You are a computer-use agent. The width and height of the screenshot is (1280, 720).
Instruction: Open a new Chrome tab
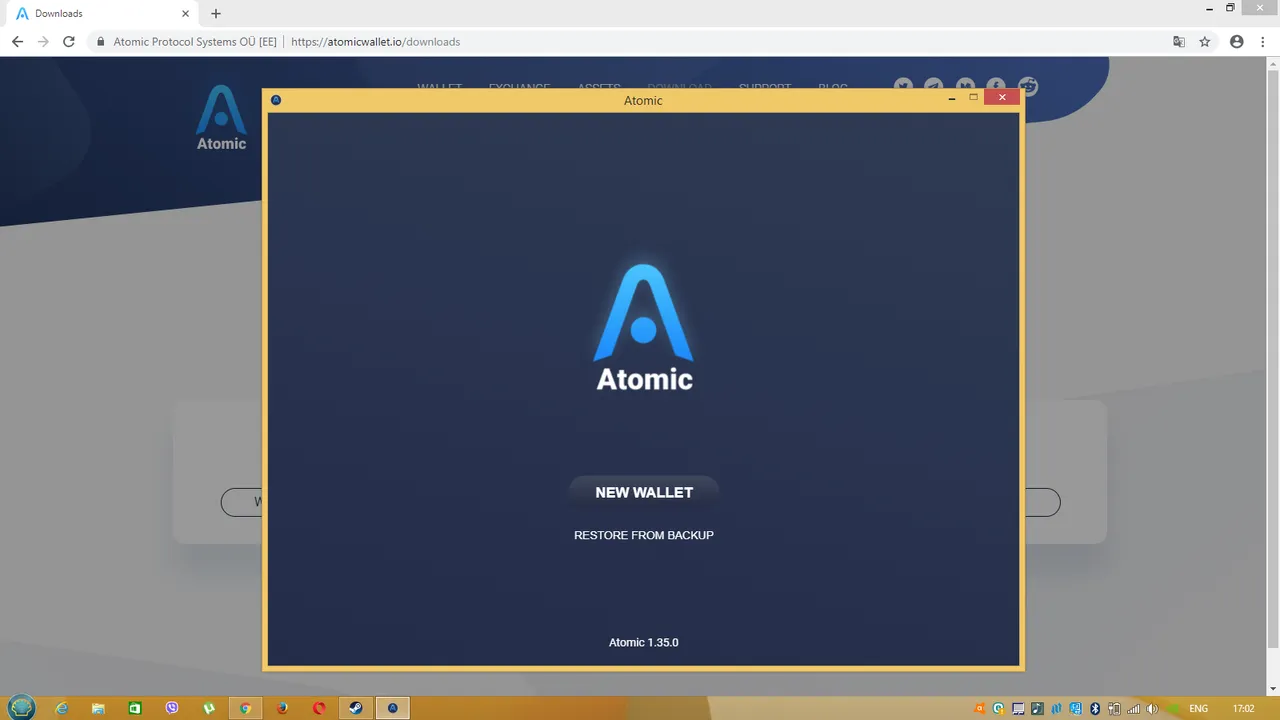point(216,14)
